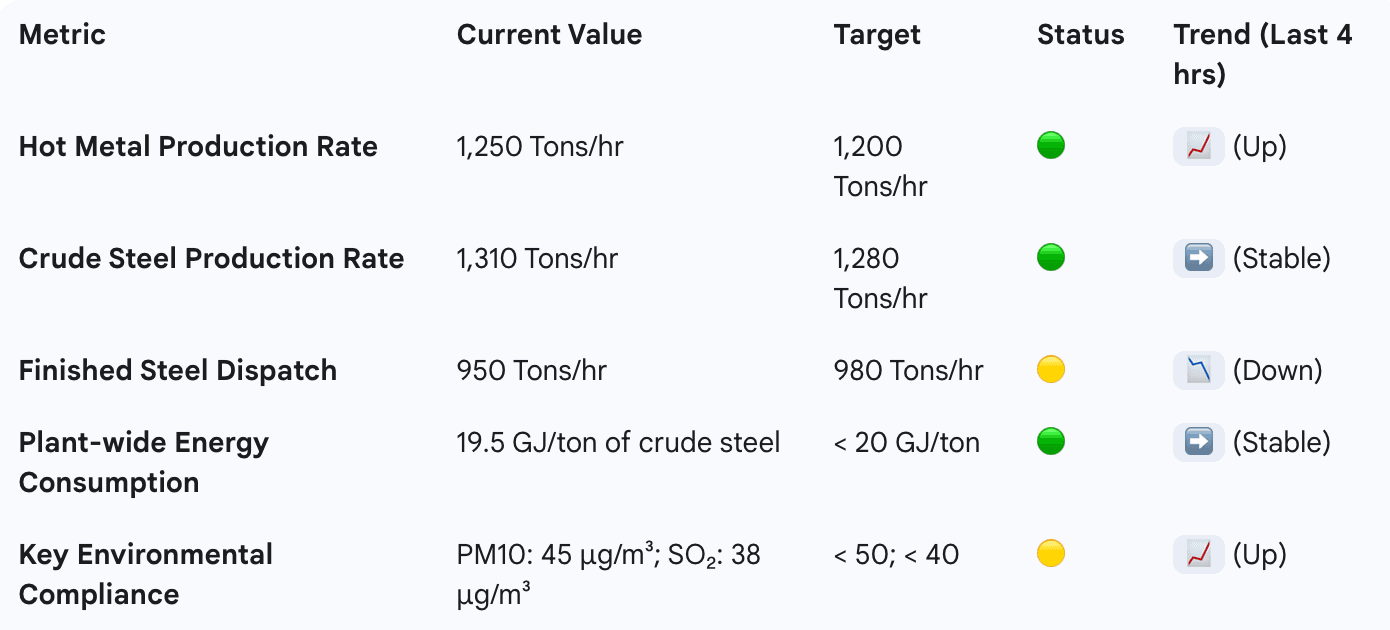This screenshot has height=630, width=1390.
Task: Select the Metric column header
Action: pos(62,35)
